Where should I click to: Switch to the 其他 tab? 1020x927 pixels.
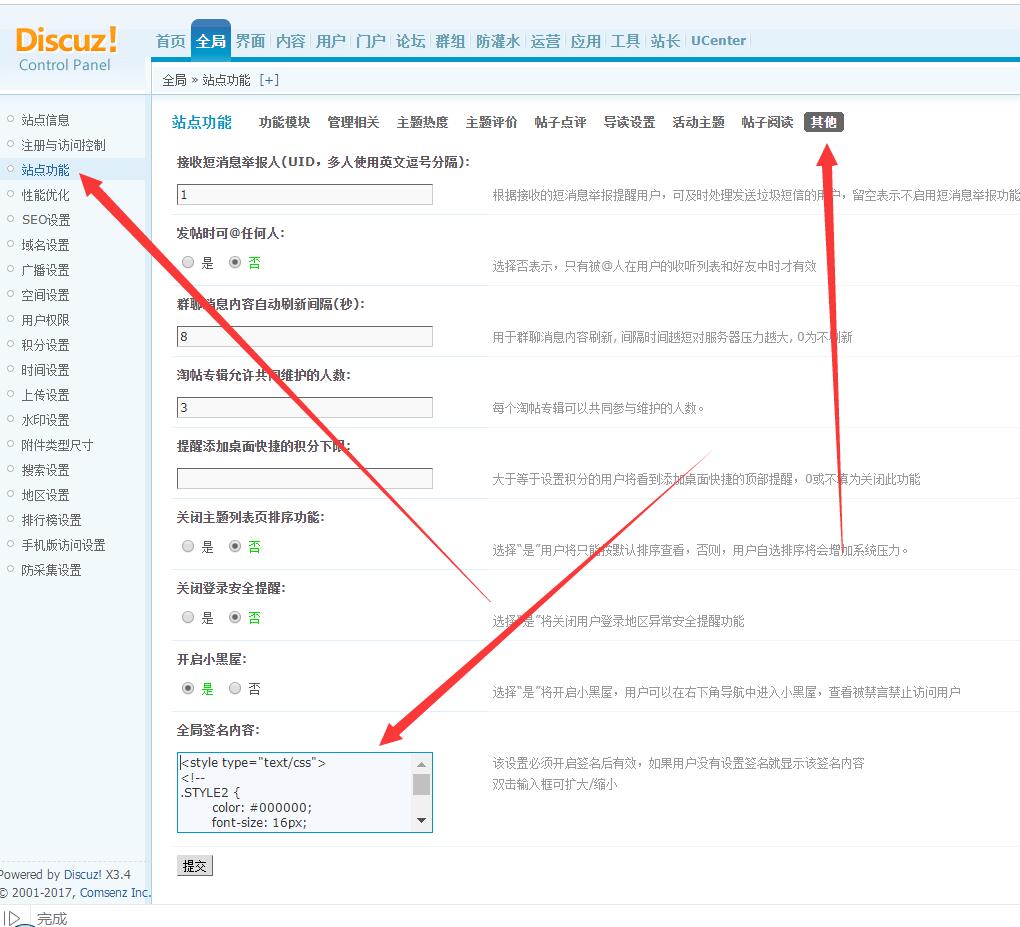824,122
